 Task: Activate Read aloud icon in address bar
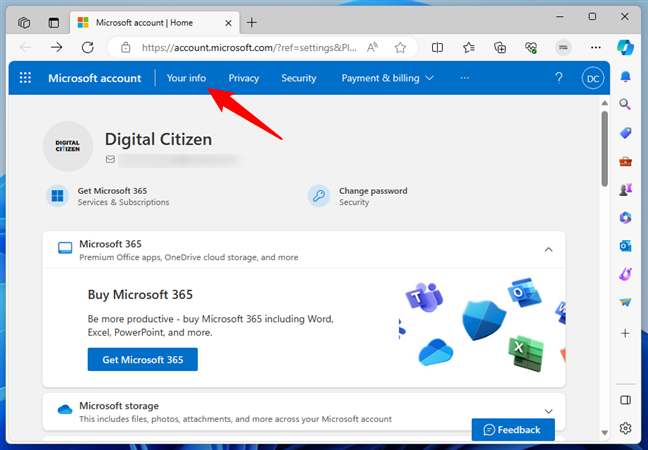372,48
